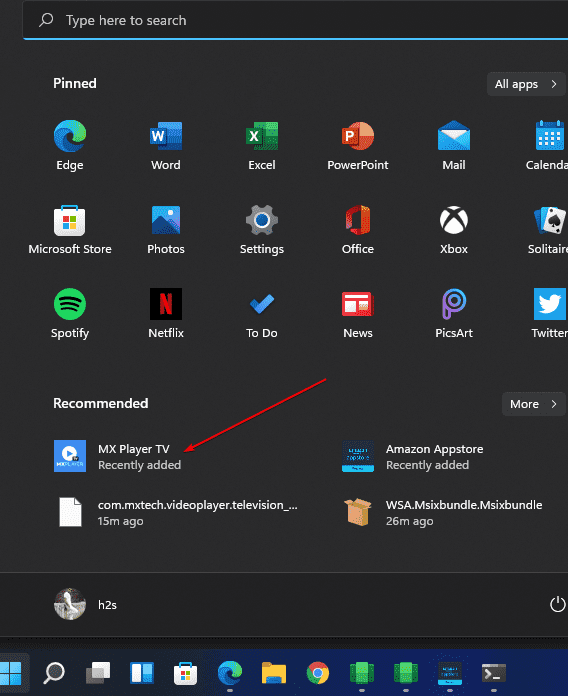Screen dimensions: 568x696
Task: Launch the Photos app
Action: pyautogui.click(x=166, y=229)
